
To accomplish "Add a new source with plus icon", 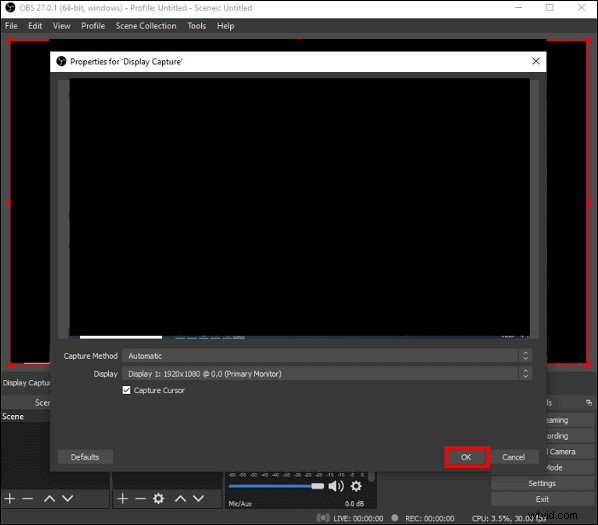I will pyautogui.click(x=122, y=498).
